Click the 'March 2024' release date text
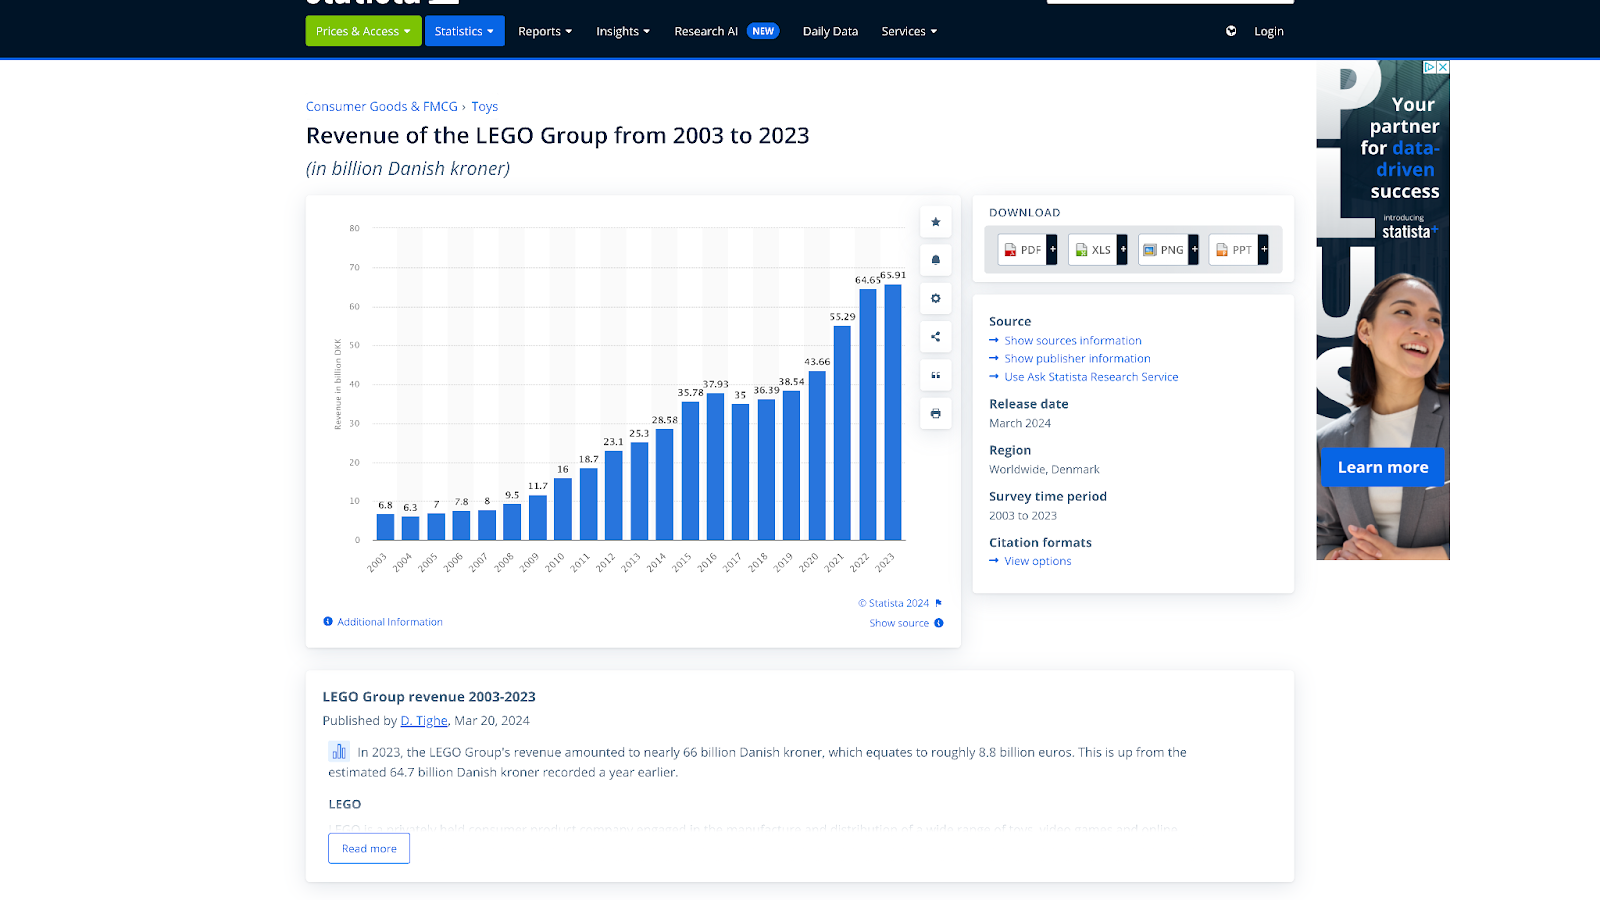 click(x=1020, y=423)
